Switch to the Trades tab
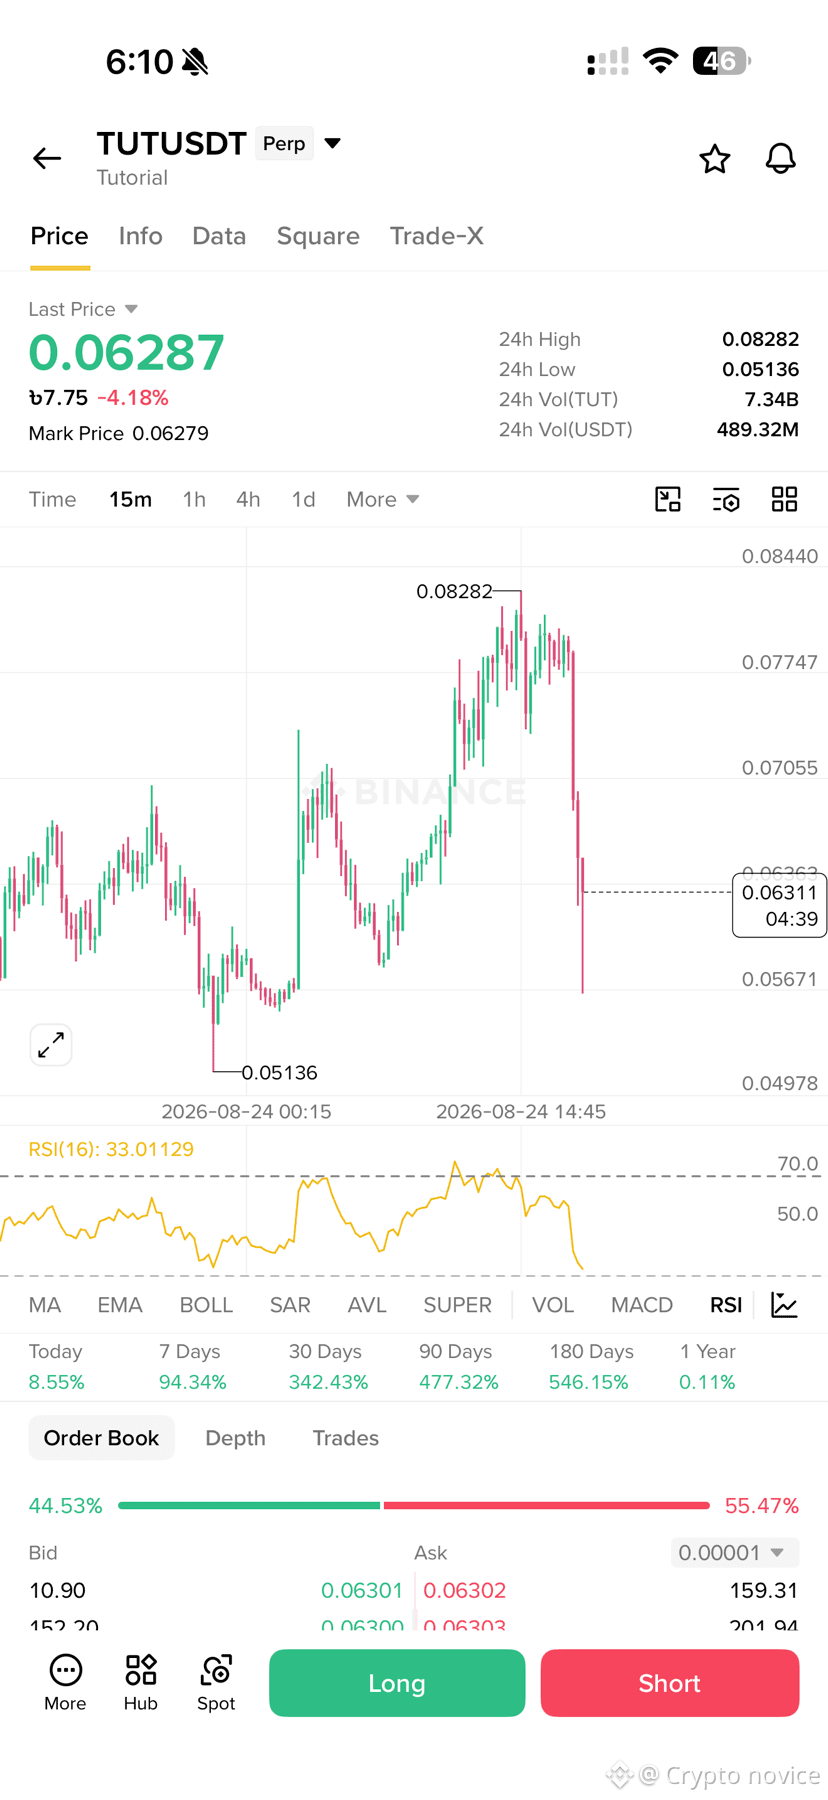The image size is (828, 1800). [x=345, y=1438]
